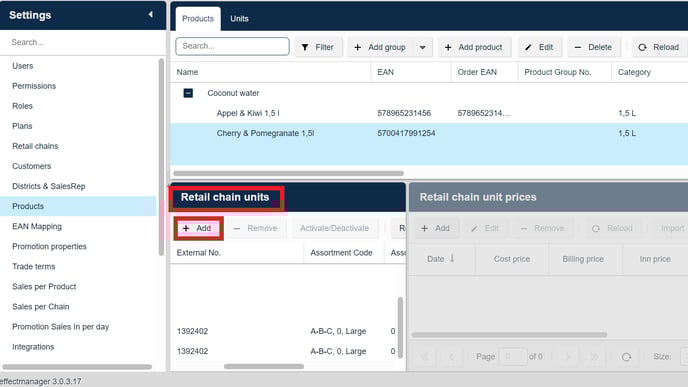
Task: Open EAN Mapping settings page
Action: 37,226
